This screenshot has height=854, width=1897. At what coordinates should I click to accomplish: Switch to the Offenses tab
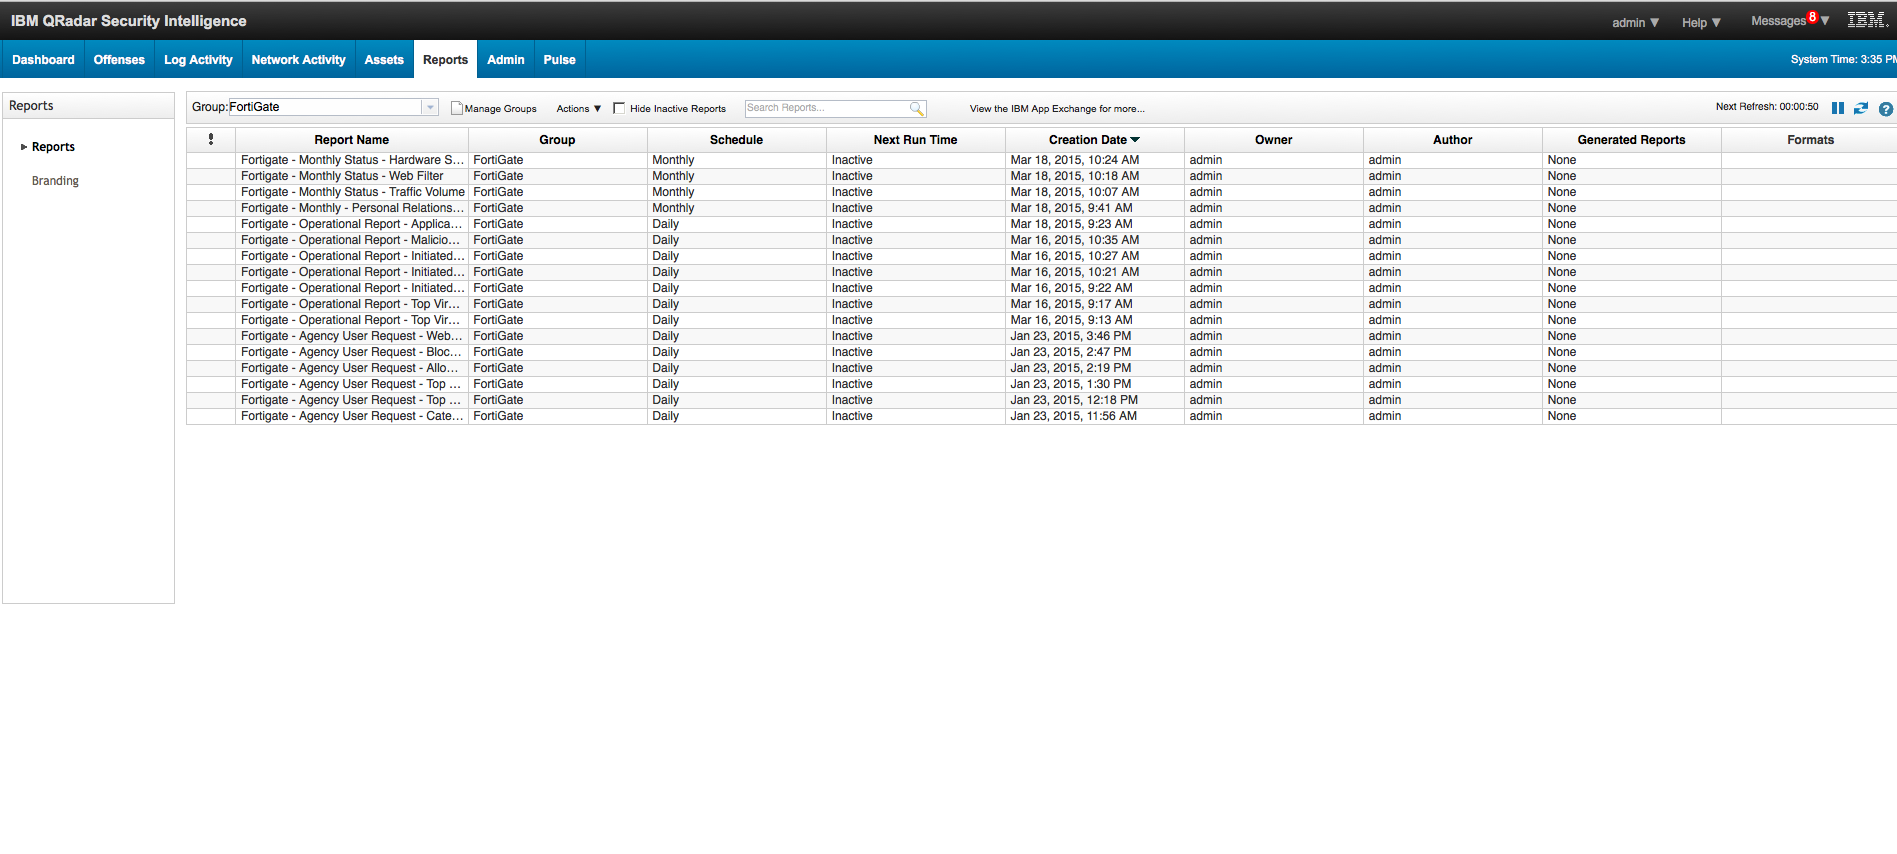(x=119, y=60)
